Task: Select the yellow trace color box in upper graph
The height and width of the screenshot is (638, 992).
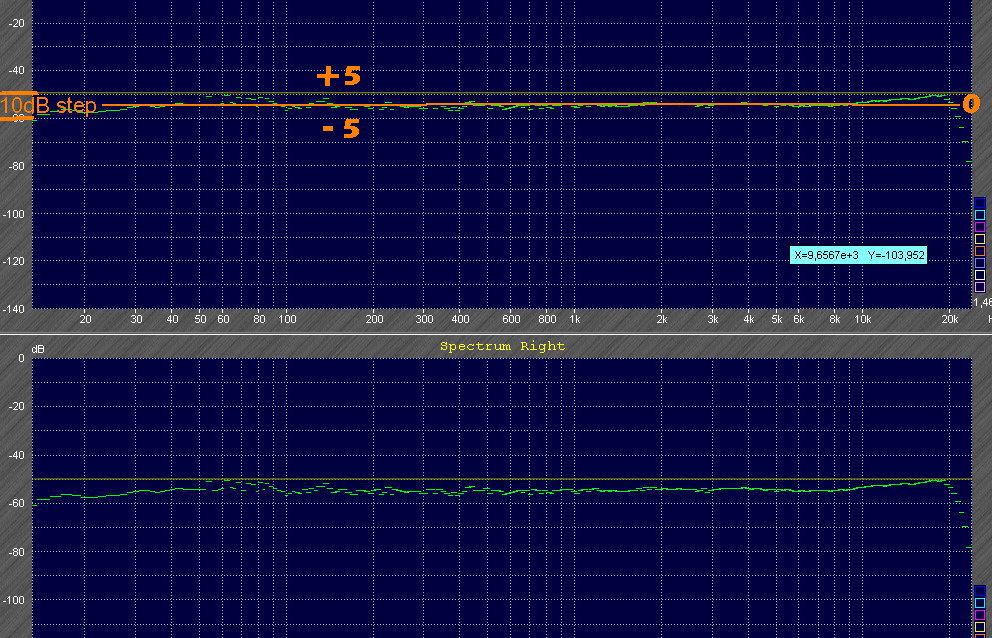Action: [980, 239]
